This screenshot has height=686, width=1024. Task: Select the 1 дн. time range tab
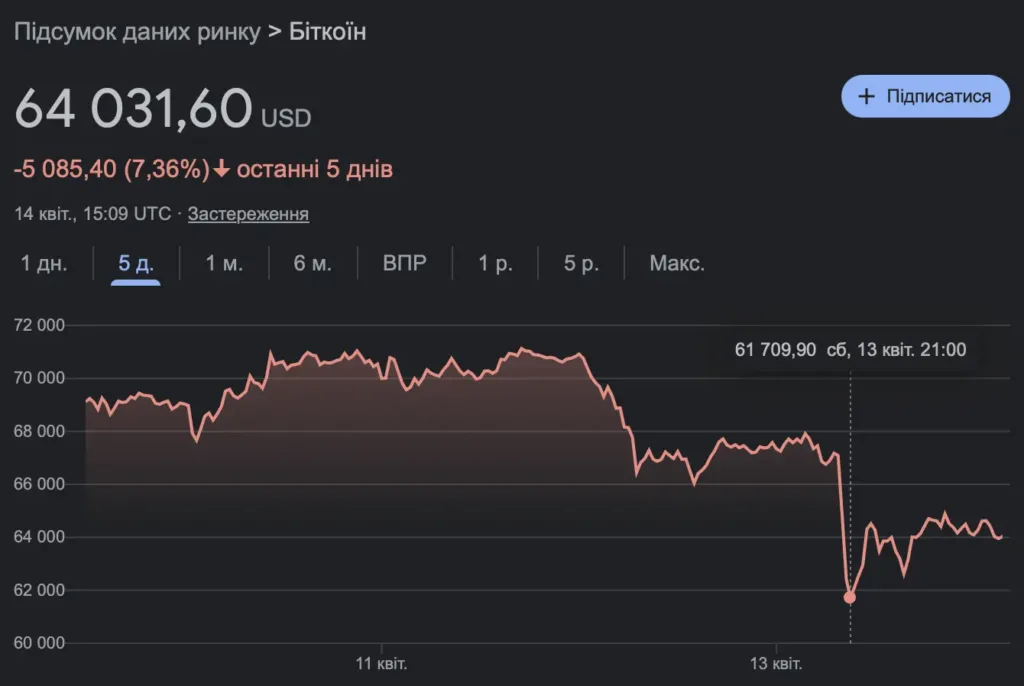(x=44, y=264)
